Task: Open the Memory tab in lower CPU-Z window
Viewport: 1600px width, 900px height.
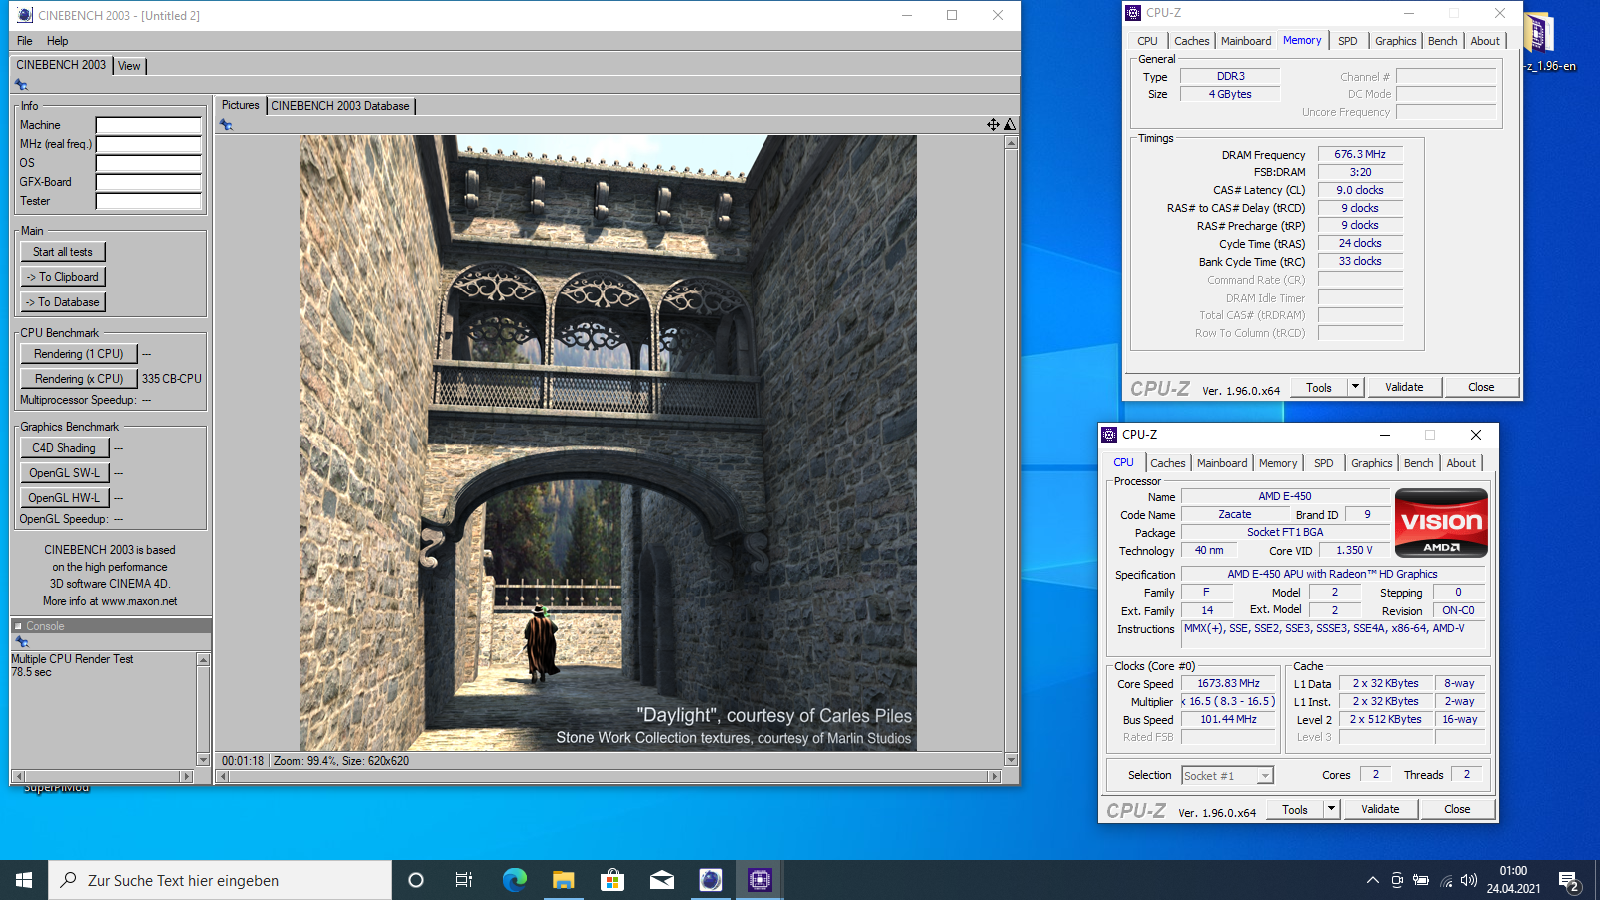Action: (x=1278, y=463)
